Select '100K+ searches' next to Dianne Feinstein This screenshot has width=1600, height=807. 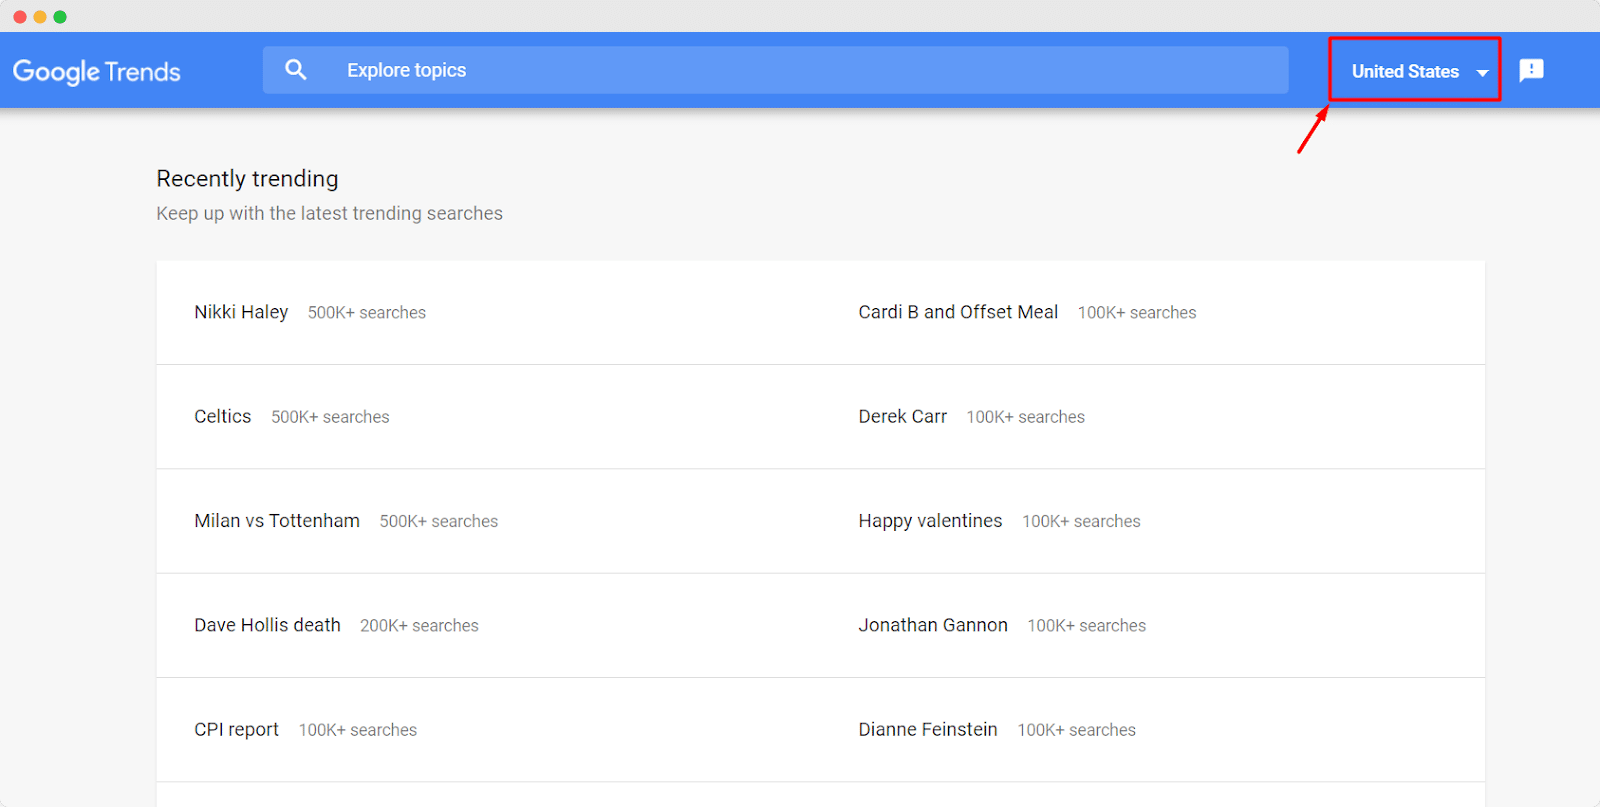[1077, 731]
